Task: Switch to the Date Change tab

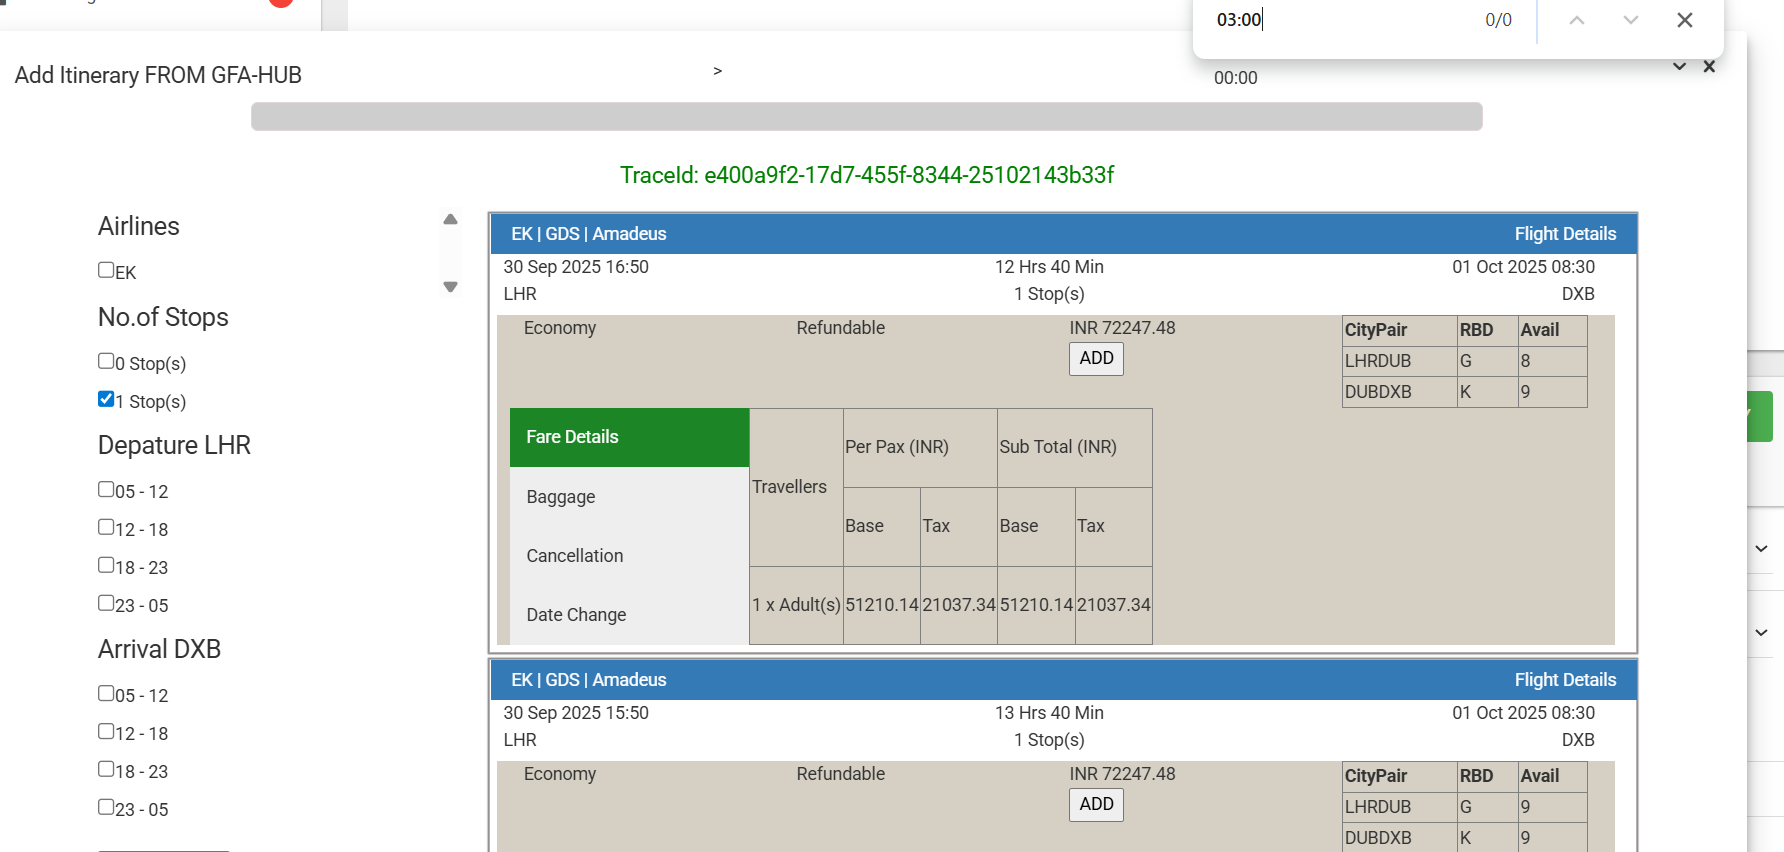Action: coord(576,615)
